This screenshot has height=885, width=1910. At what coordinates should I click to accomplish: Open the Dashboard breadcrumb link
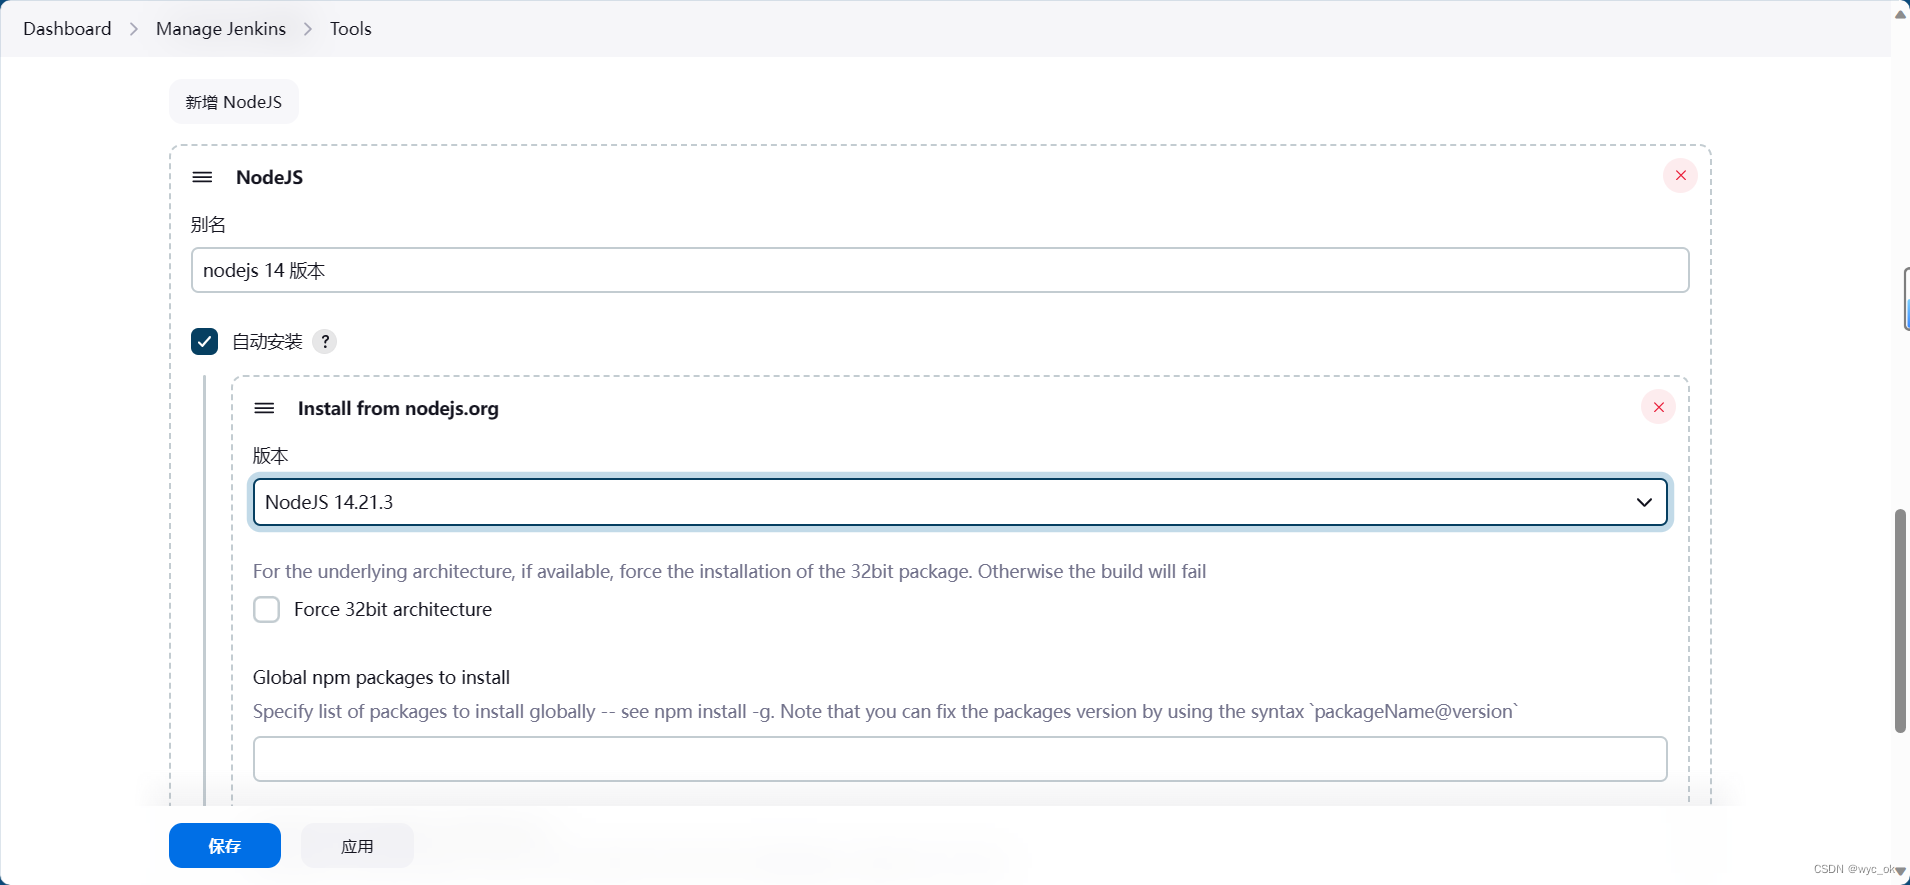point(67,29)
